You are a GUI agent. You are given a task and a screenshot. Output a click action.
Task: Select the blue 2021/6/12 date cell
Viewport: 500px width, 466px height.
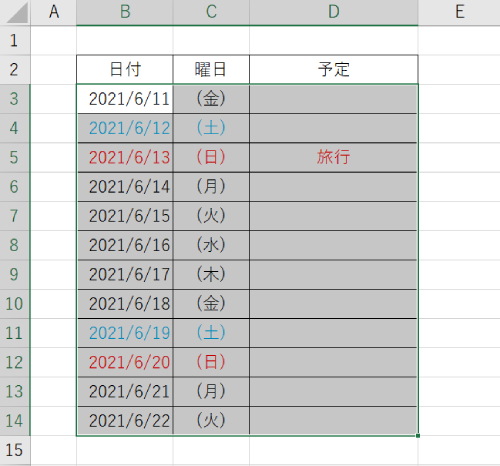tap(125, 128)
